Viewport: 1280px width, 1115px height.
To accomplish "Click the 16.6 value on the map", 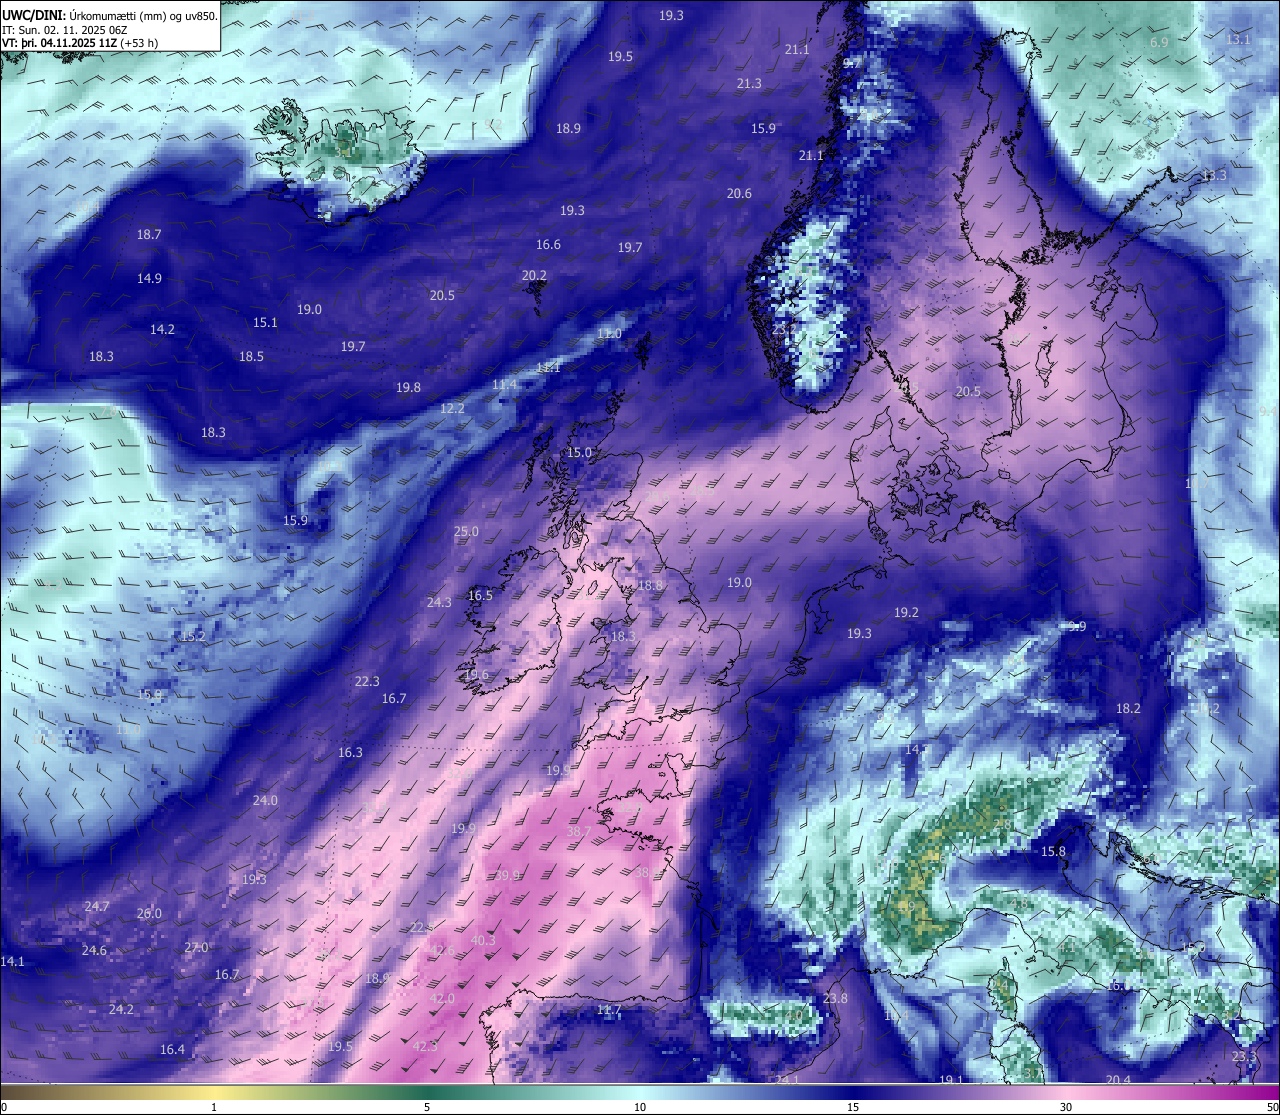I will (x=548, y=245).
